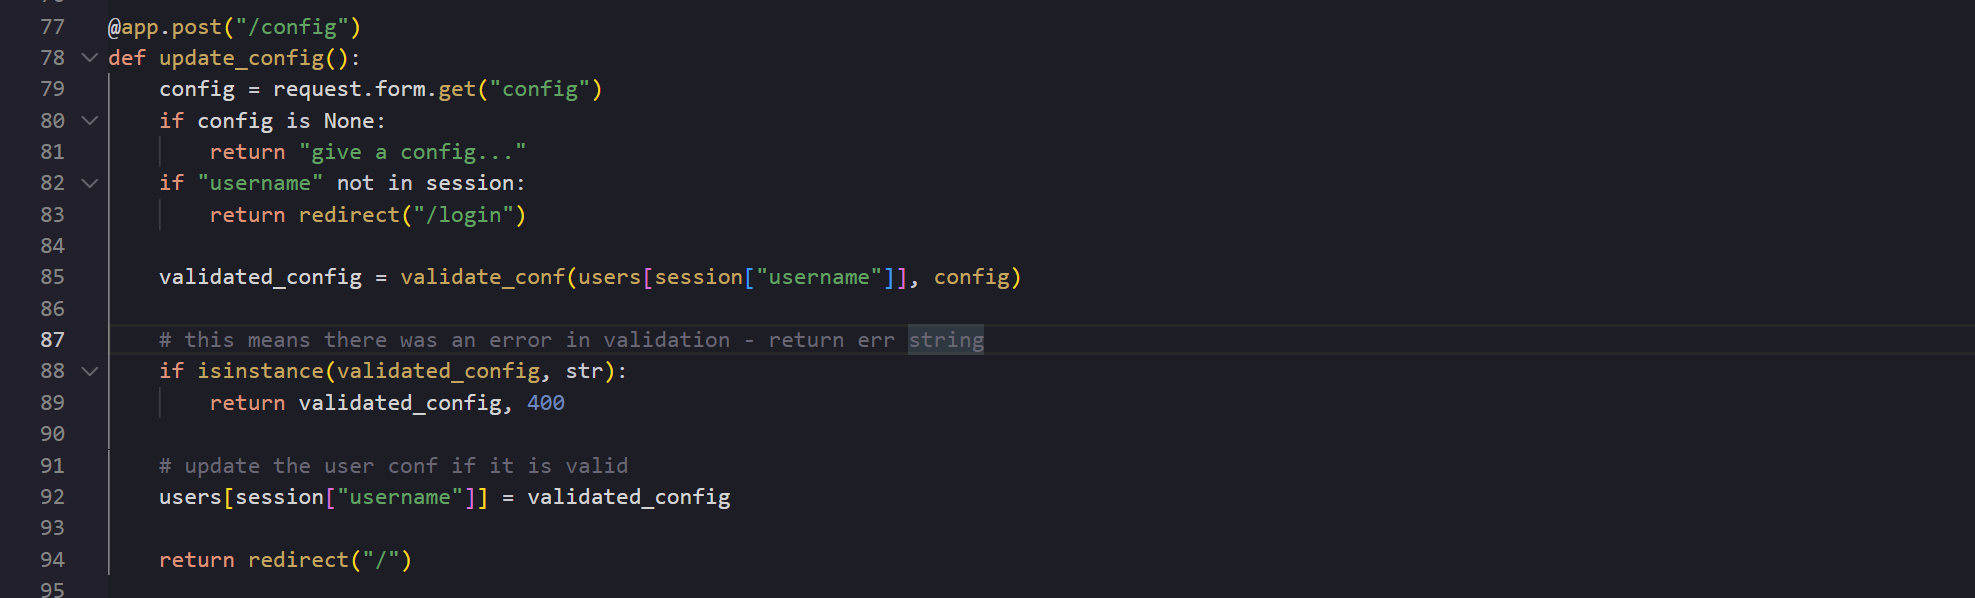Fold the isinstance check block at line 88
This screenshot has width=1975, height=598.
point(90,371)
